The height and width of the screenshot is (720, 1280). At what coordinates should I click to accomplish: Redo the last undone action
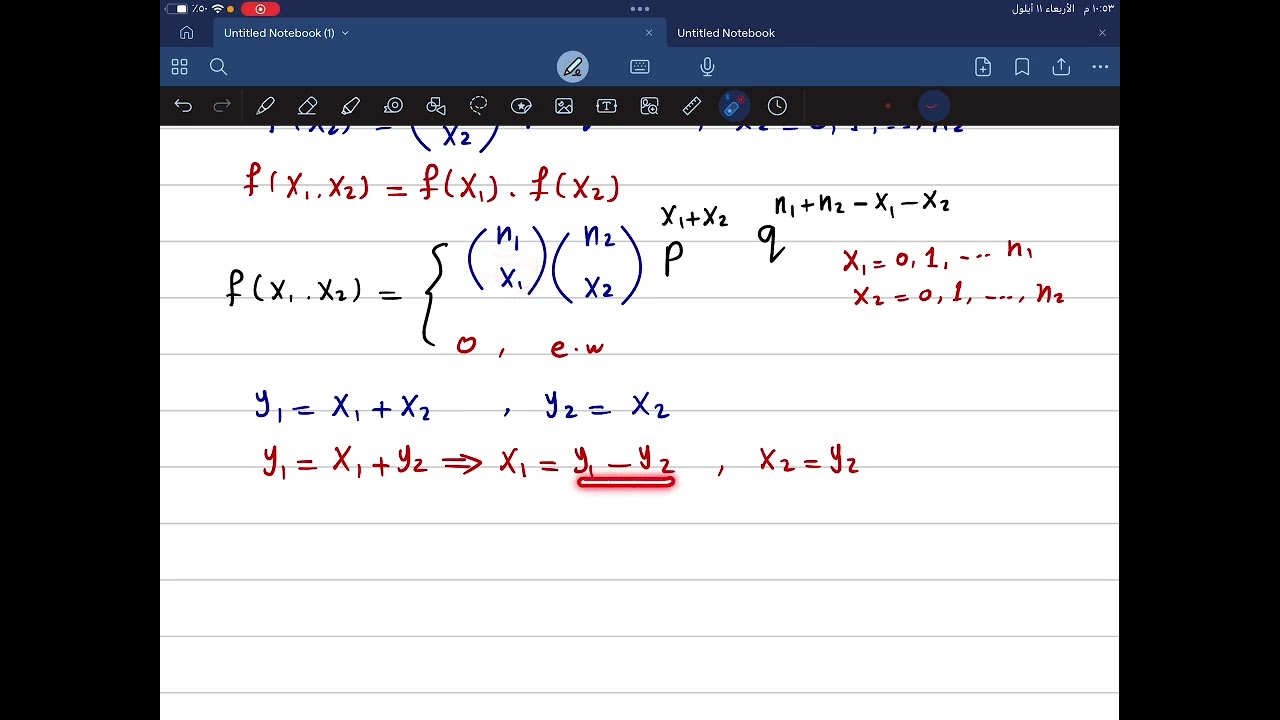[x=222, y=105]
